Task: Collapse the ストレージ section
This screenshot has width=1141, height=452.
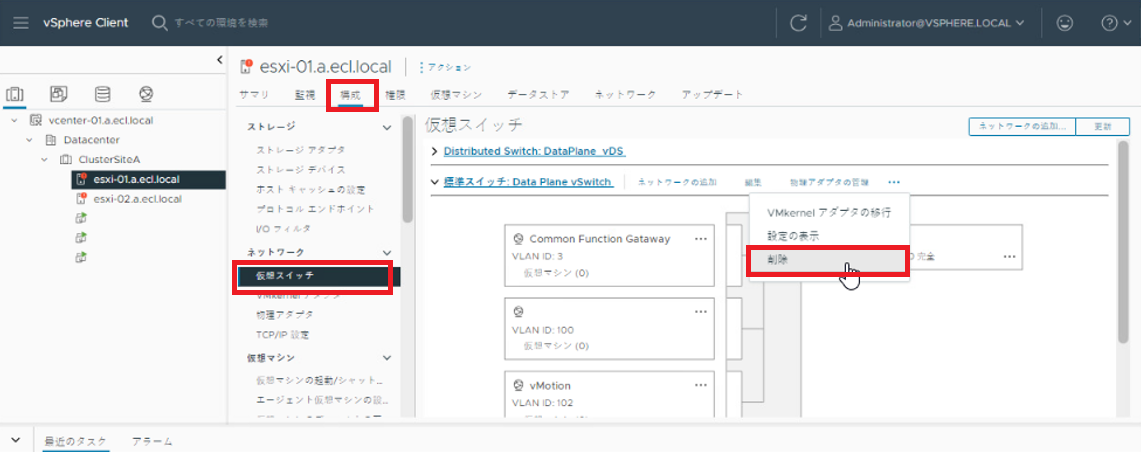Action: point(388,127)
